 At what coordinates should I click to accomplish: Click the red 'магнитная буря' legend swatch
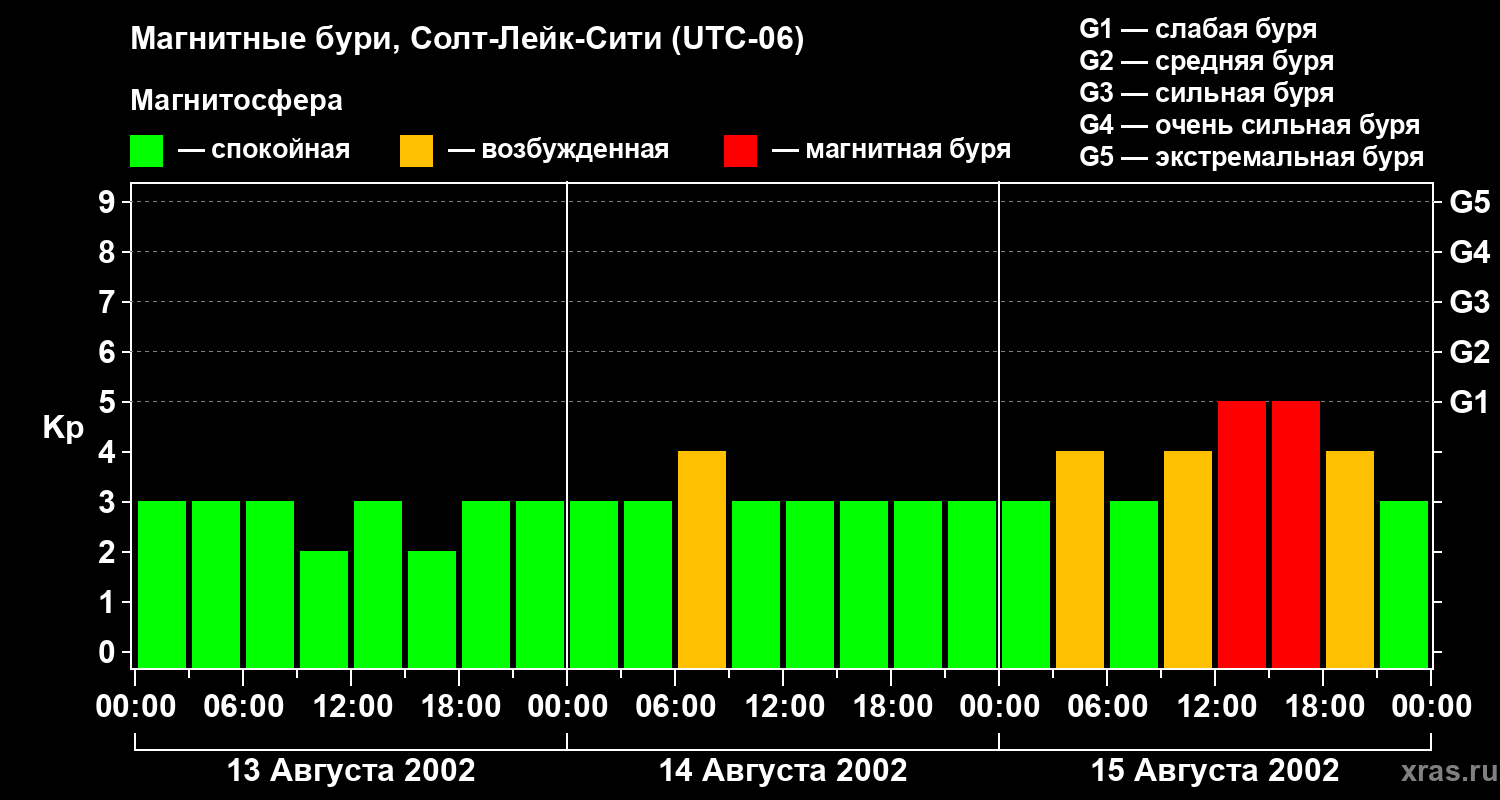[740, 151]
